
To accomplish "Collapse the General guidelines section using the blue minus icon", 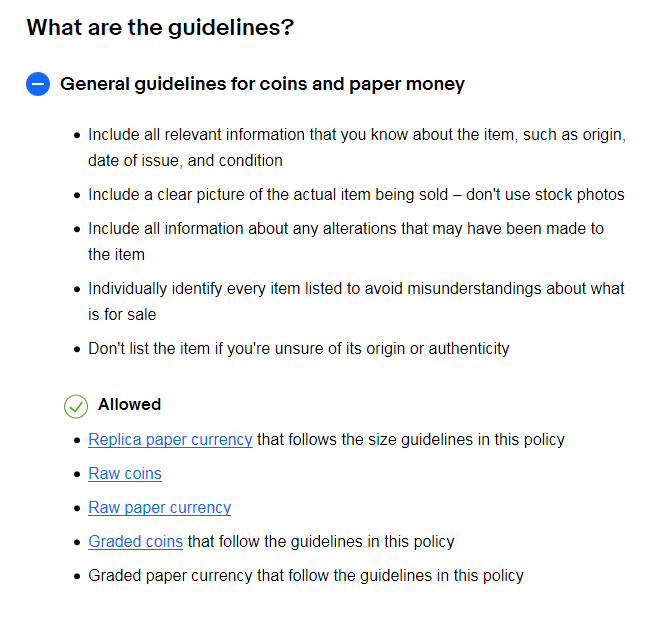I will [x=38, y=84].
